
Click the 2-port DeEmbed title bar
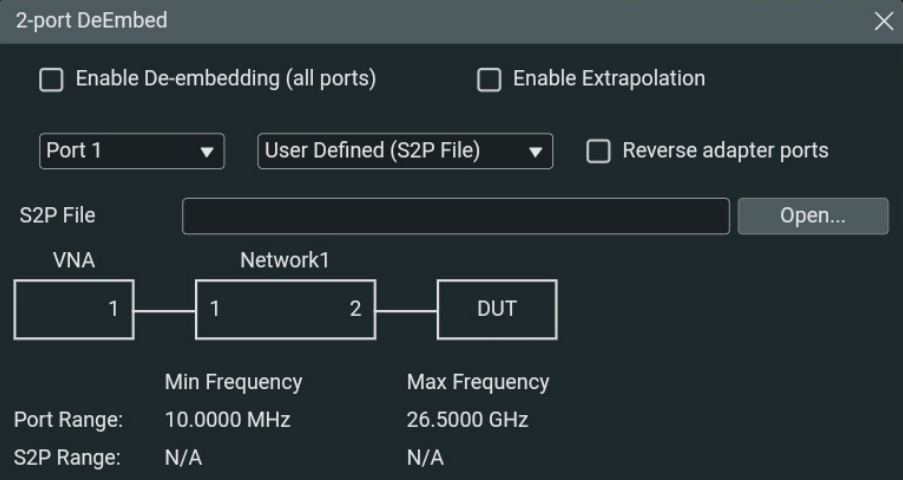[400, 21]
